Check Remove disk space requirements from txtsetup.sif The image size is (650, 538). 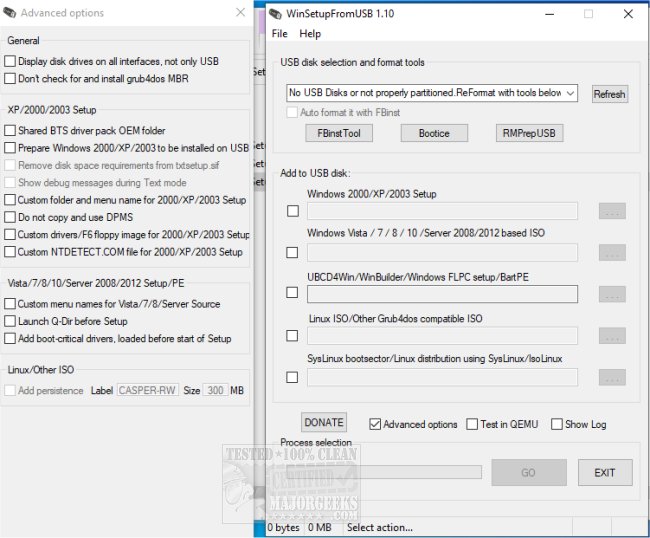coord(10,165)
